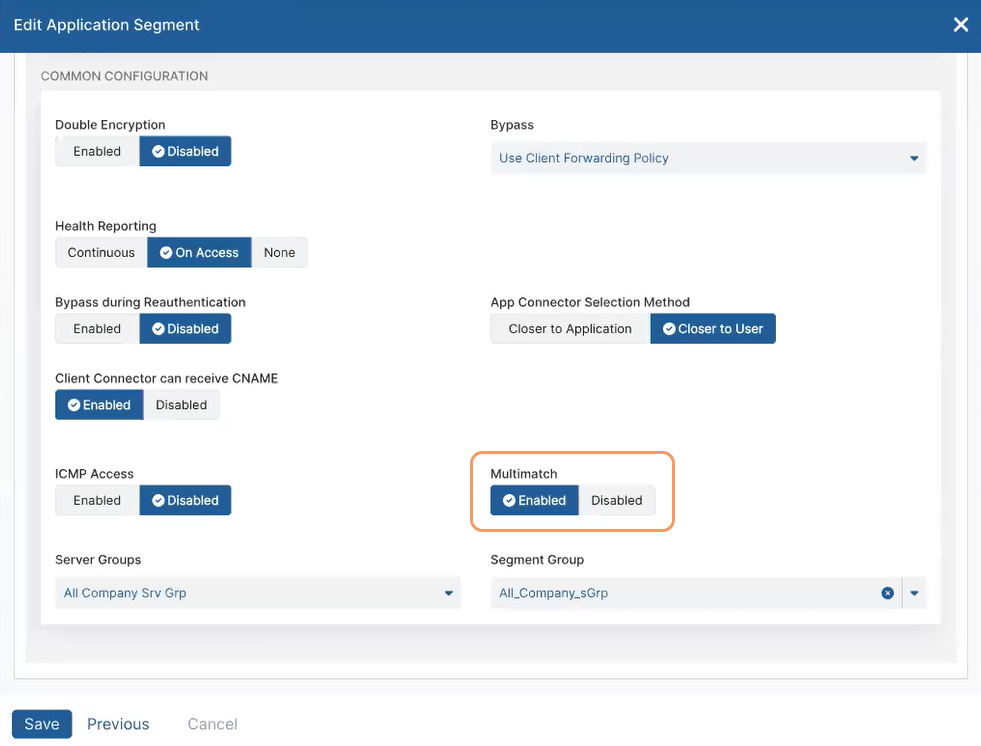Clear the All_Company_sGrp segment group selection
The width and height of the screenshot is (981, 746).
(887, 593)
